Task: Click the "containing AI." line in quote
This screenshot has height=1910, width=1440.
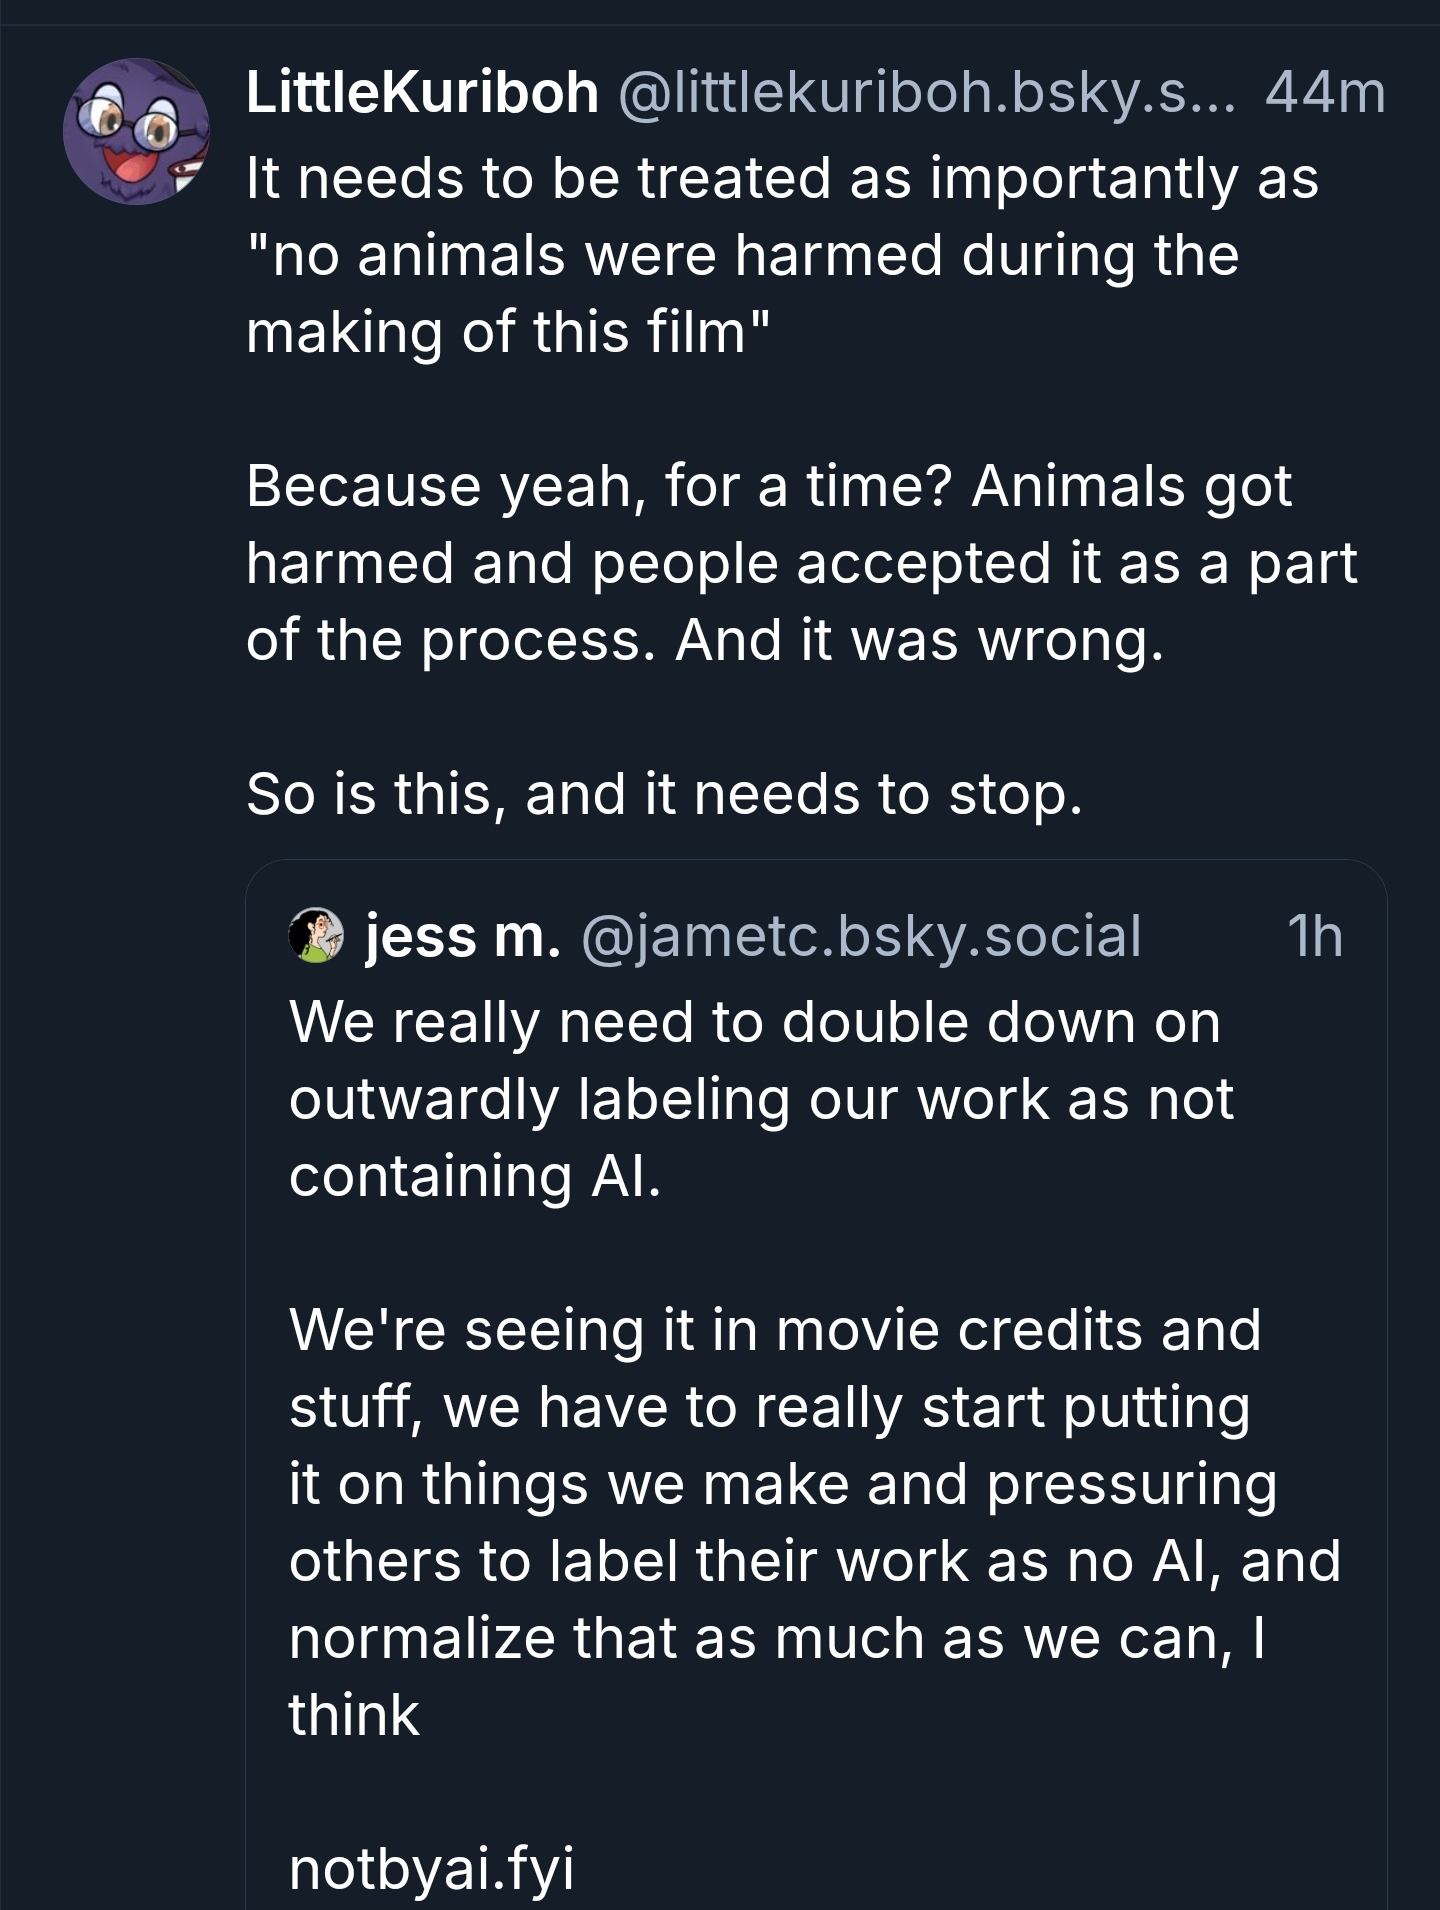Action: click(x=475, y=1176)
